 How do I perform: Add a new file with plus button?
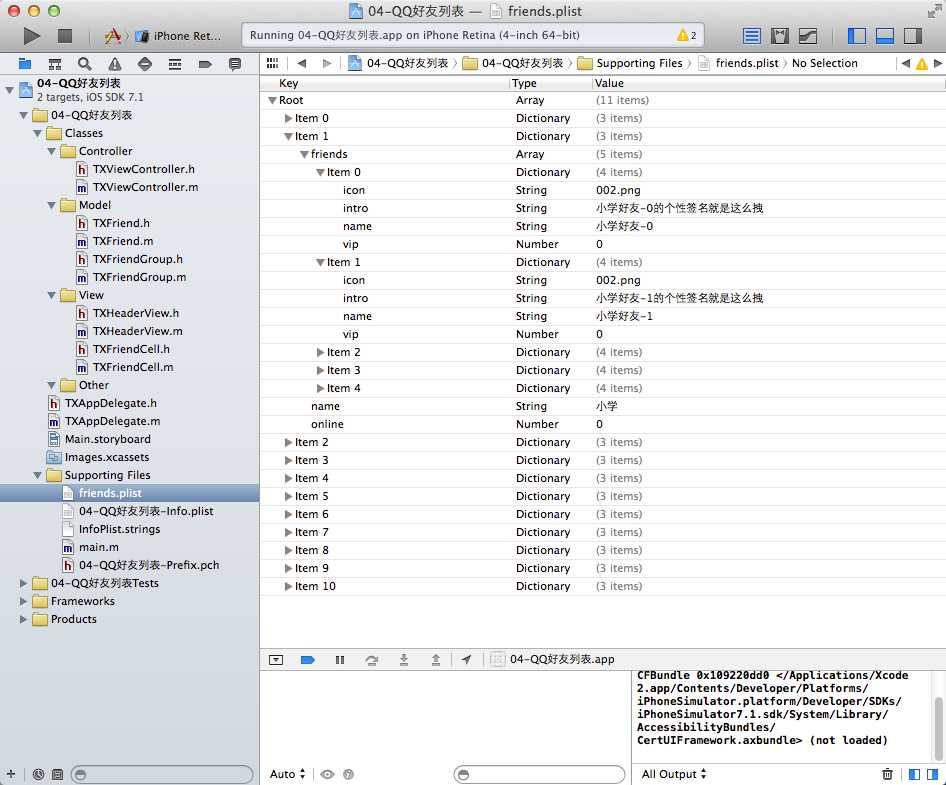(11, 773)
